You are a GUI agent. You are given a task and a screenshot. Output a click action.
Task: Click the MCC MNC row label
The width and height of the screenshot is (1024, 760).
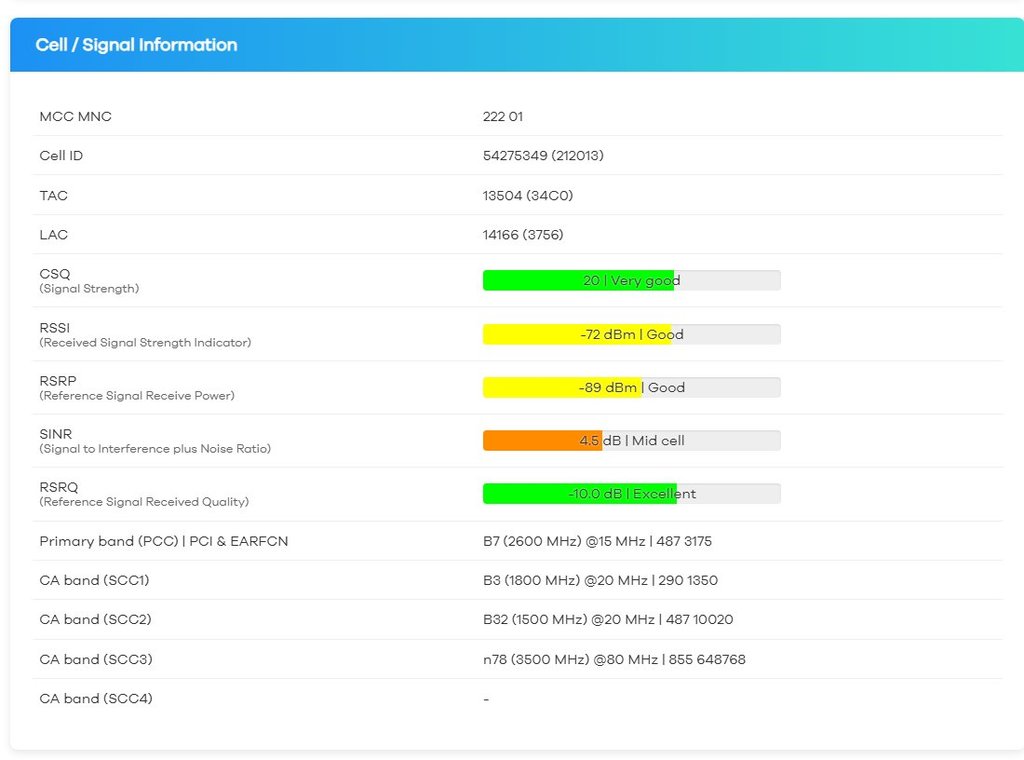click(76, 117)
